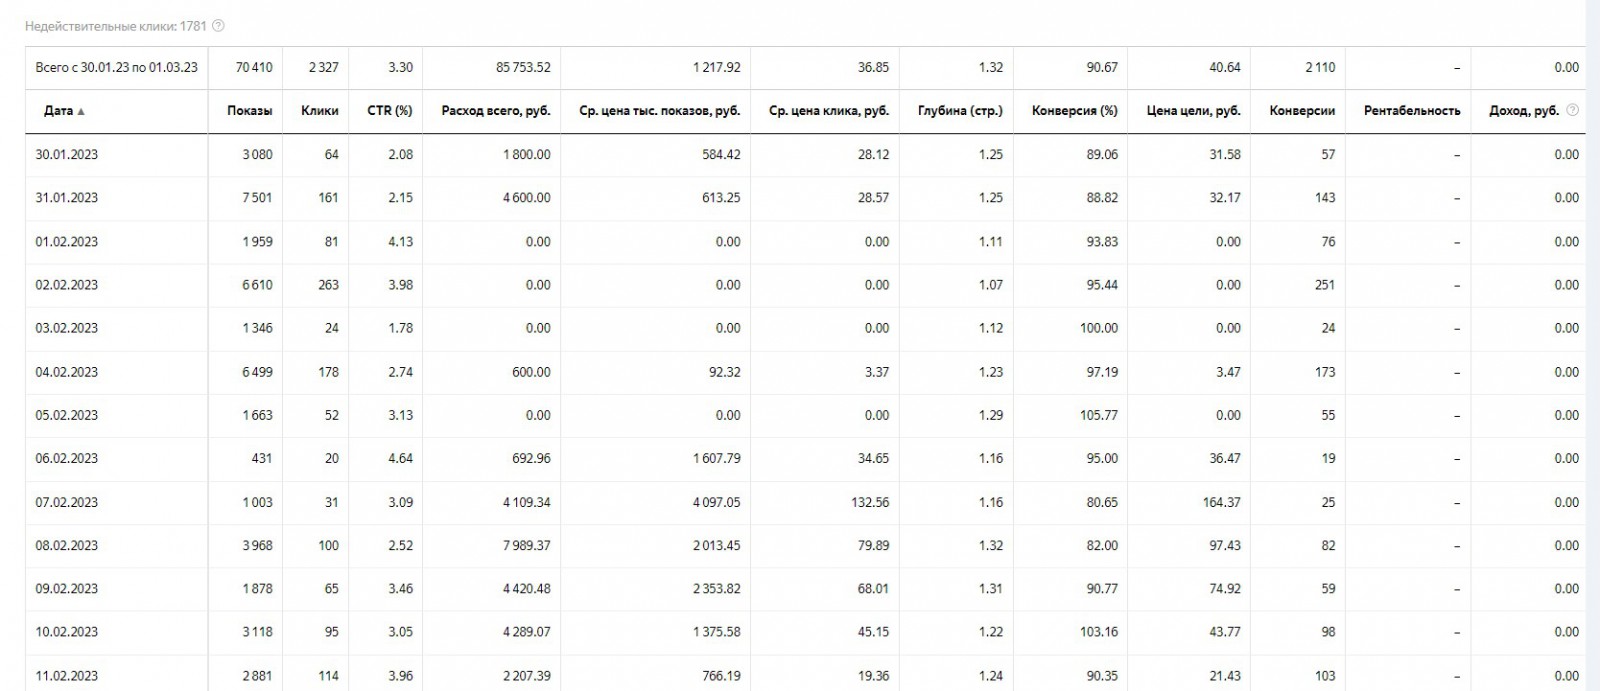This screenshot has width=1600, height=691.
Task: Sort table by Показы column
Action: (249, 111)
